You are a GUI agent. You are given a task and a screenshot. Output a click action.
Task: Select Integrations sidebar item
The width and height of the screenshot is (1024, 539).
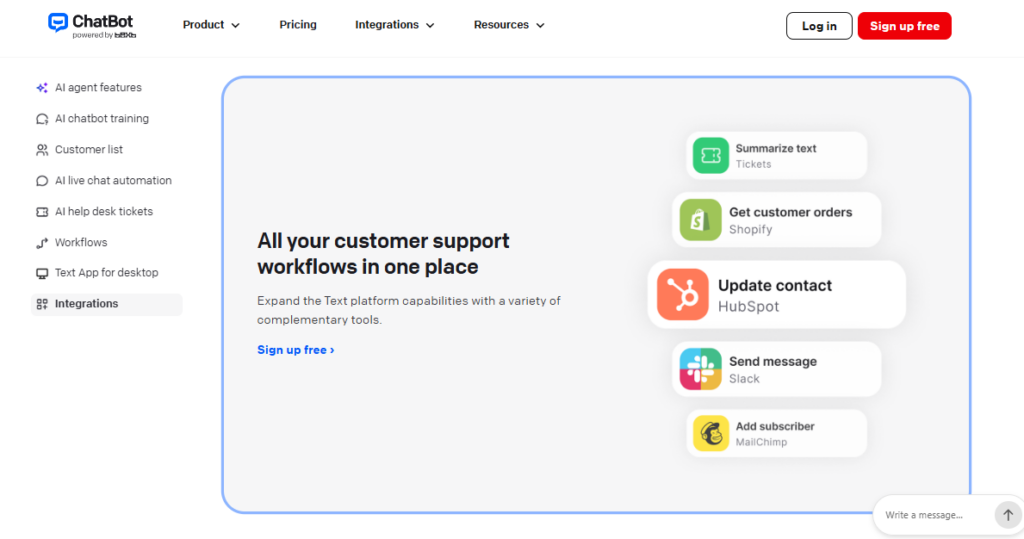pyautogui.click(x=106, y=304)
